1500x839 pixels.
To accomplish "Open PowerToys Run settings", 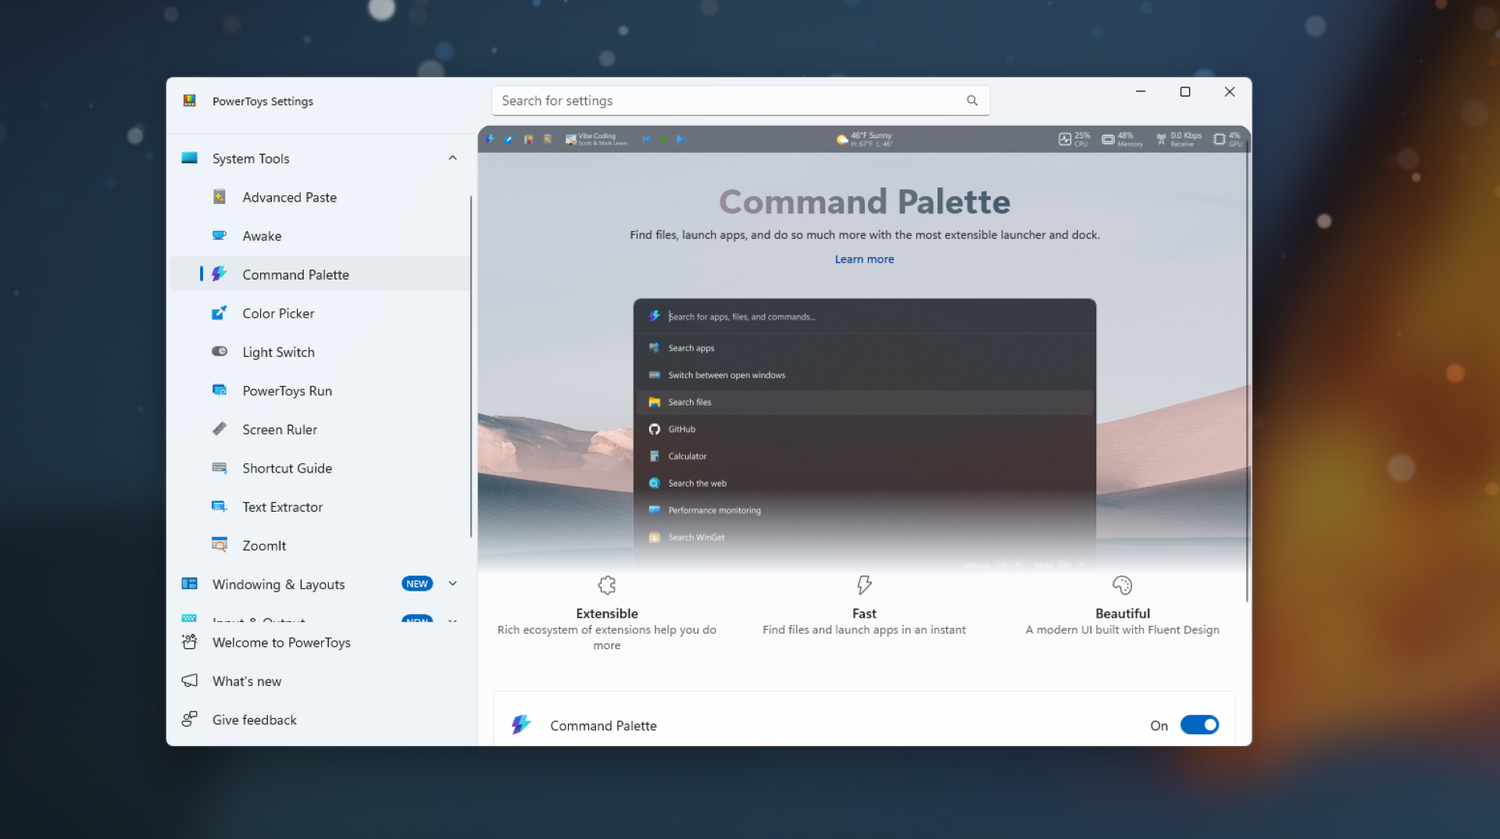I will (x=320, y=391).
